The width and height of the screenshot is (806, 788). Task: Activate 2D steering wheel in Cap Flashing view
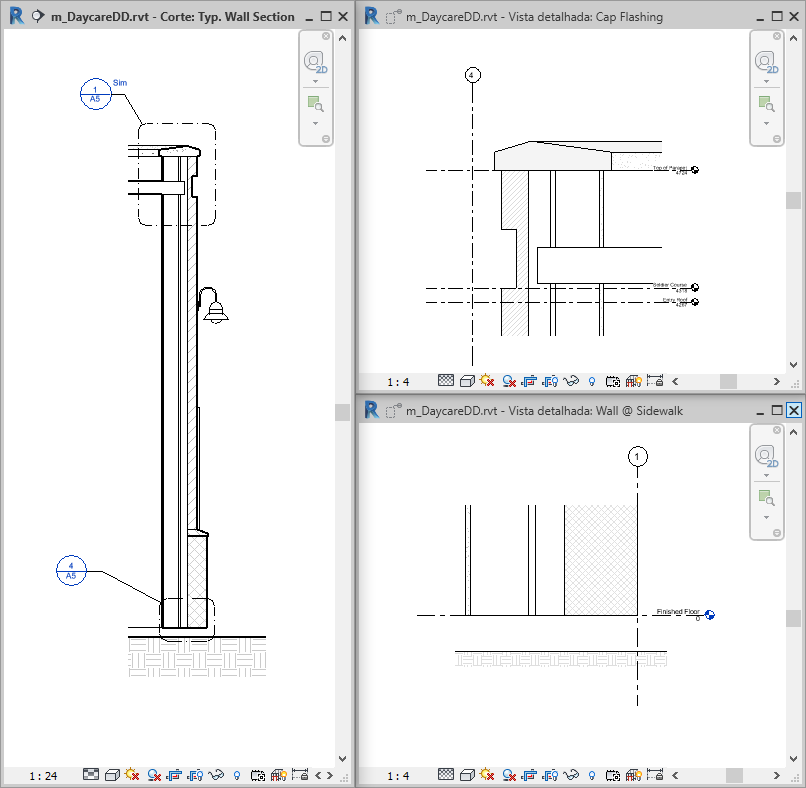[766, 62]
